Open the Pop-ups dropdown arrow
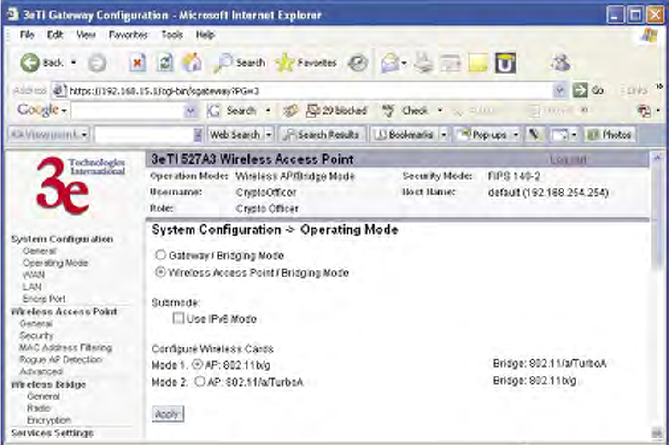This screenshot has height=445, width=669. [516, 135]
